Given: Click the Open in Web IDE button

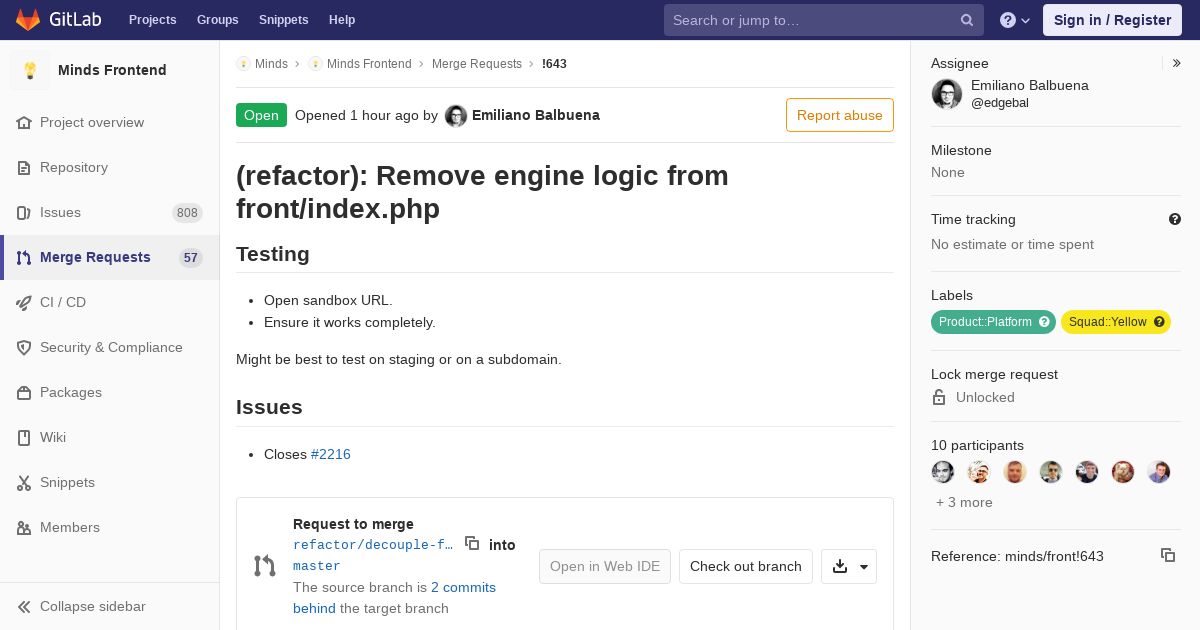Looking at the screenshot, I should click(x=605, y=566).
